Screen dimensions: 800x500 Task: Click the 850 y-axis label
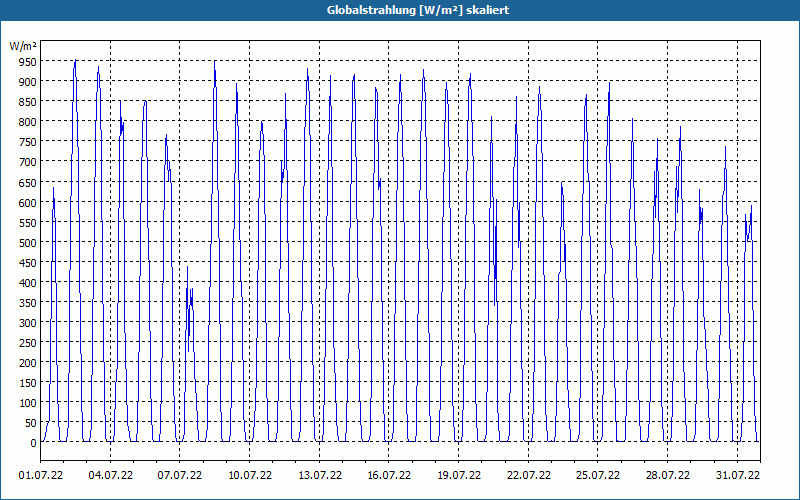27,102
